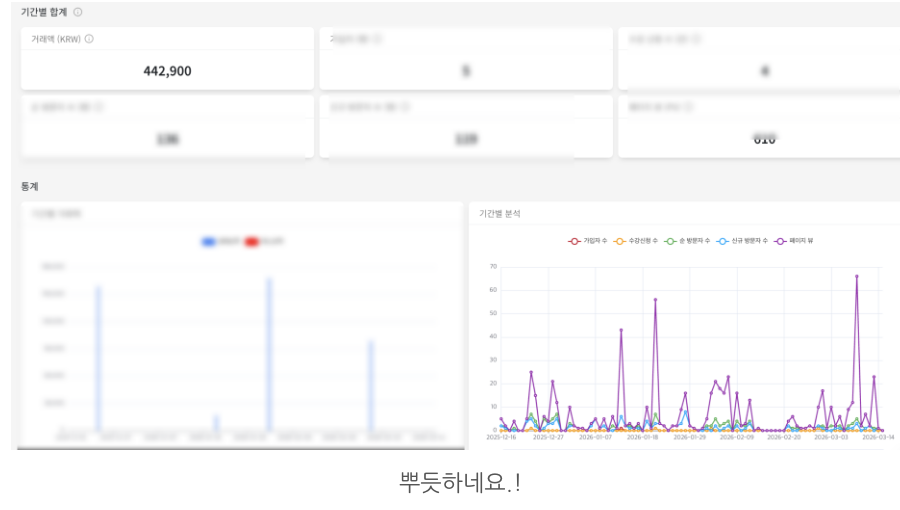The image size is (900, 510).
Task: Click the blue legend swatch on bar chart
Action: [208, 242]
